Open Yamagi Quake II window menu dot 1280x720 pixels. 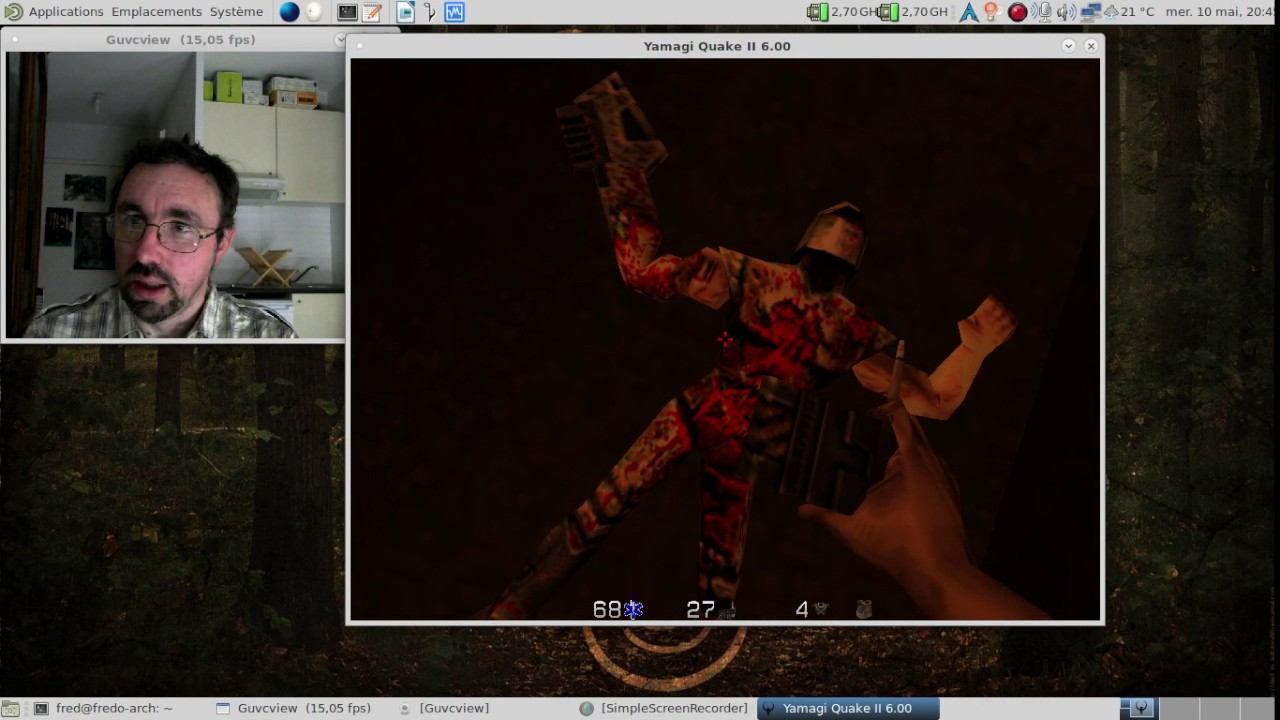click(360, 46)
